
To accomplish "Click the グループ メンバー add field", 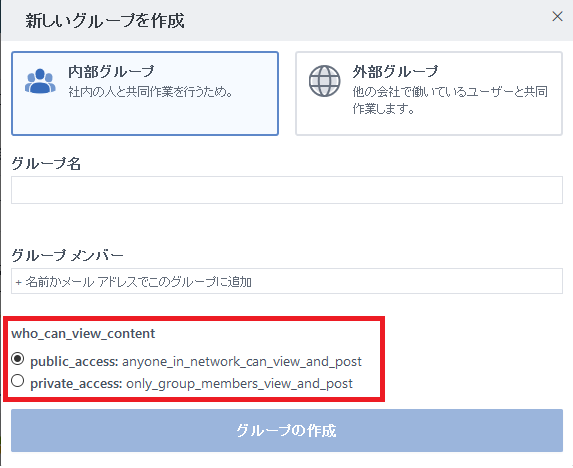I will click(287, 281).
